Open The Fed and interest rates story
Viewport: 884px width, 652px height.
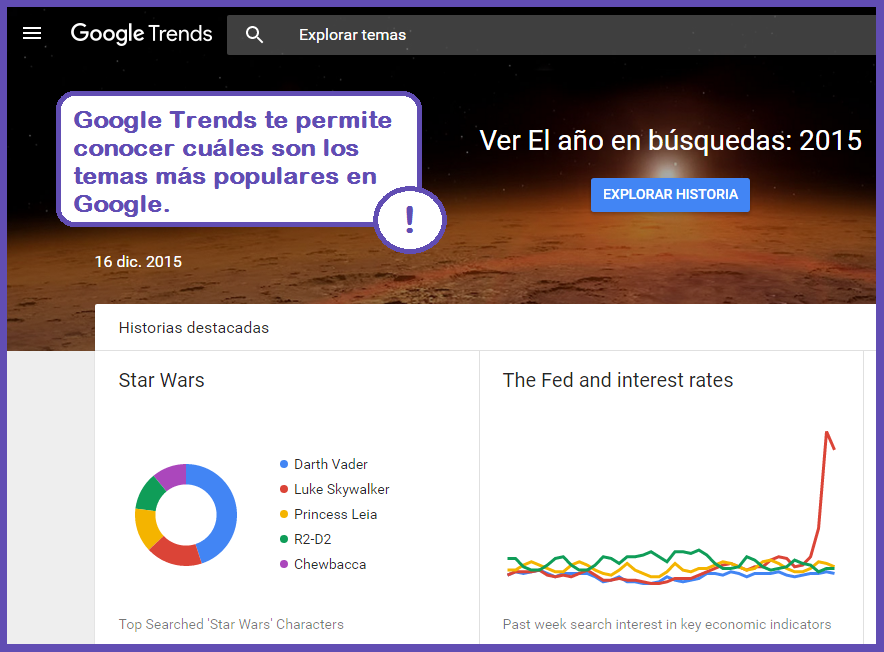point(617,380)
